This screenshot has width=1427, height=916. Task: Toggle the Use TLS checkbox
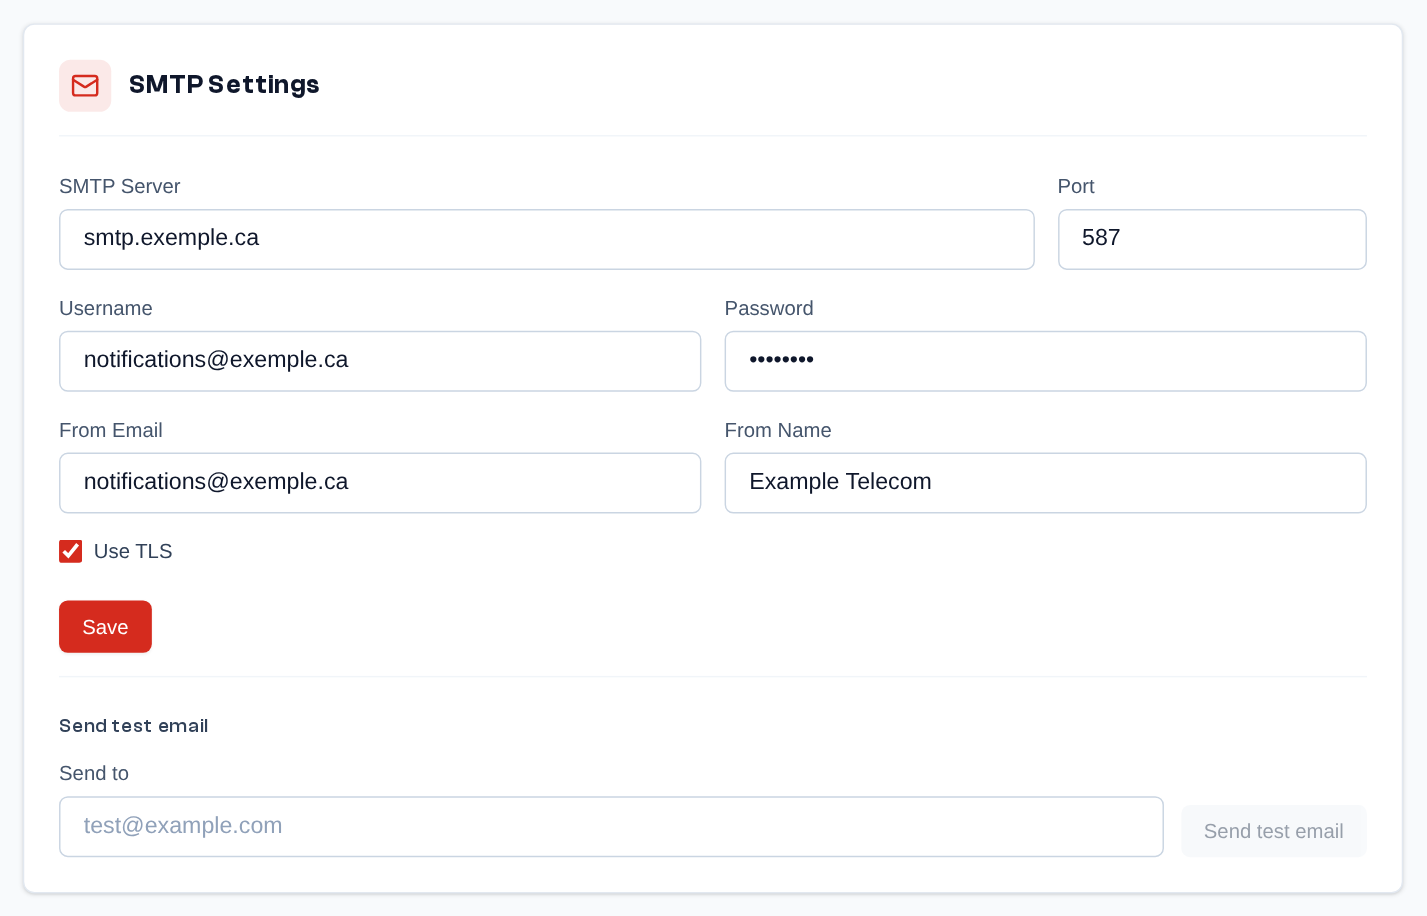71,551
